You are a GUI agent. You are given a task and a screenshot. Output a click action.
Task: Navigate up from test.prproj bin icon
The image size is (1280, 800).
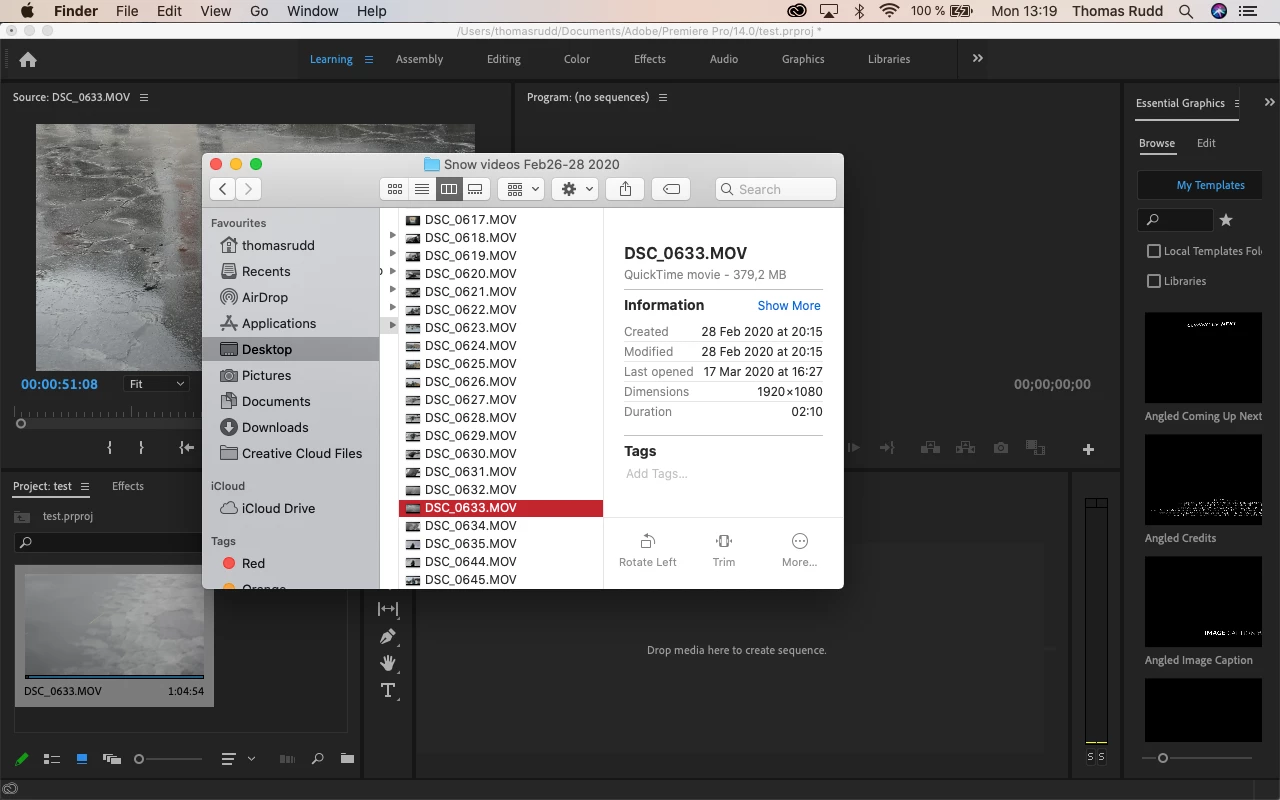click(22, 517)
